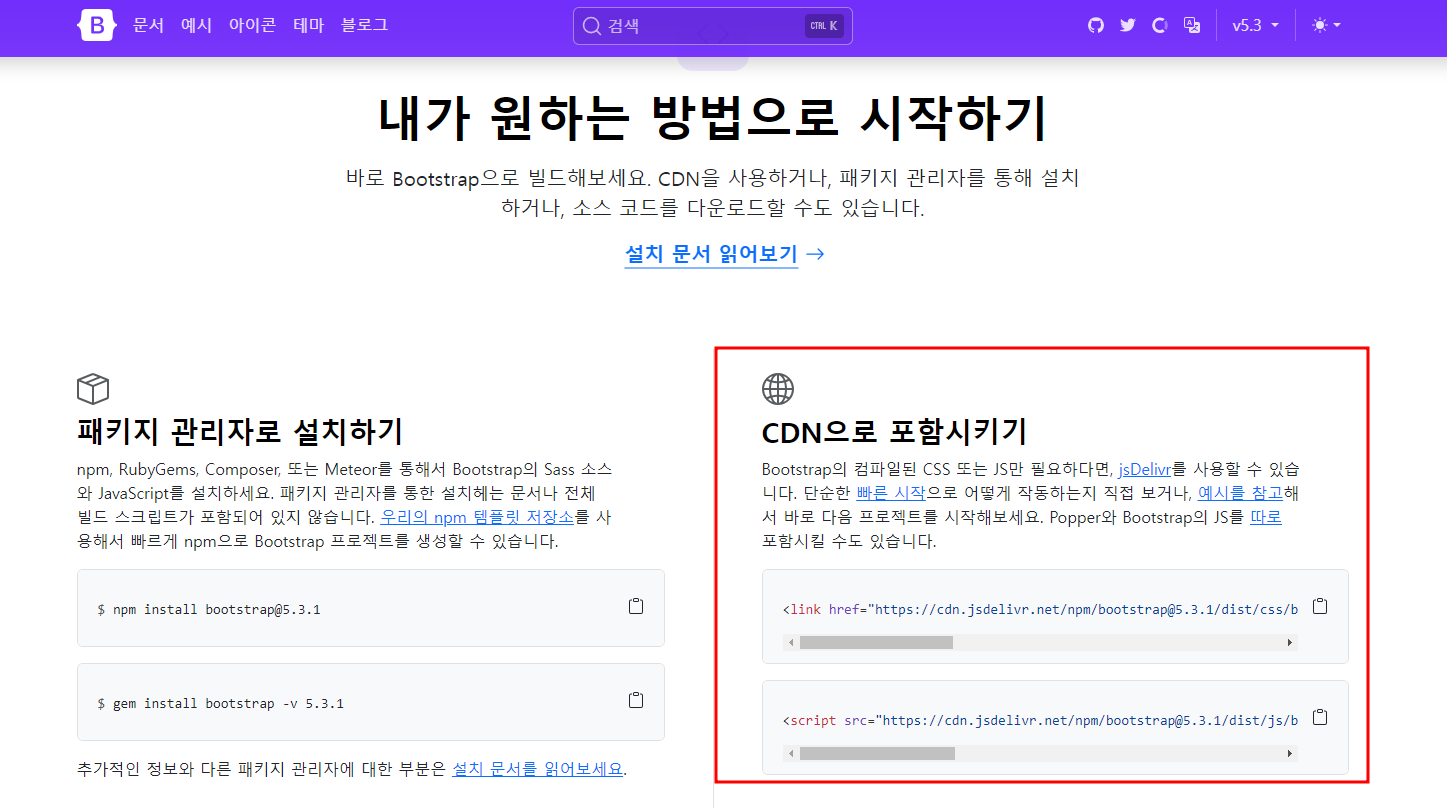Click link href snippet scrollbar thumb

[x=876, y=642]
